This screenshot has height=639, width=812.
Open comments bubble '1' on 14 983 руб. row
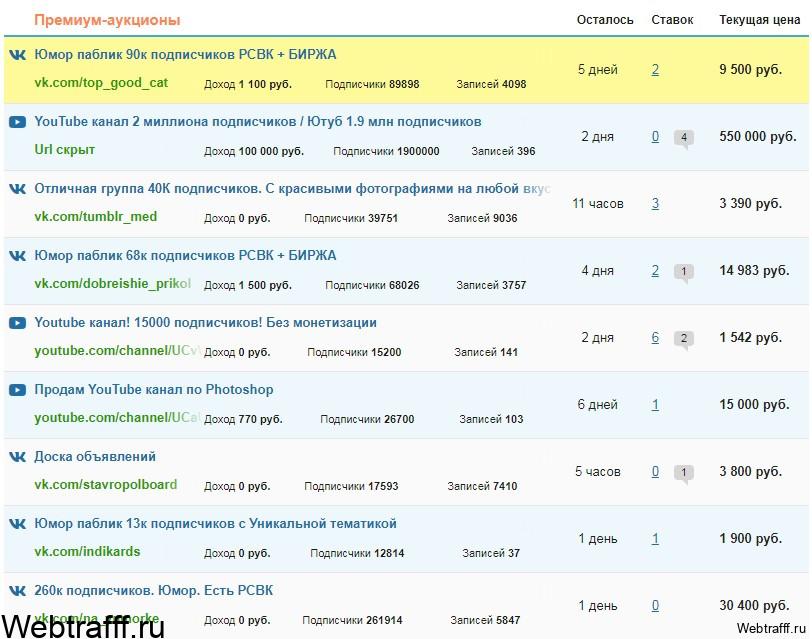click(x=684, y=272)
